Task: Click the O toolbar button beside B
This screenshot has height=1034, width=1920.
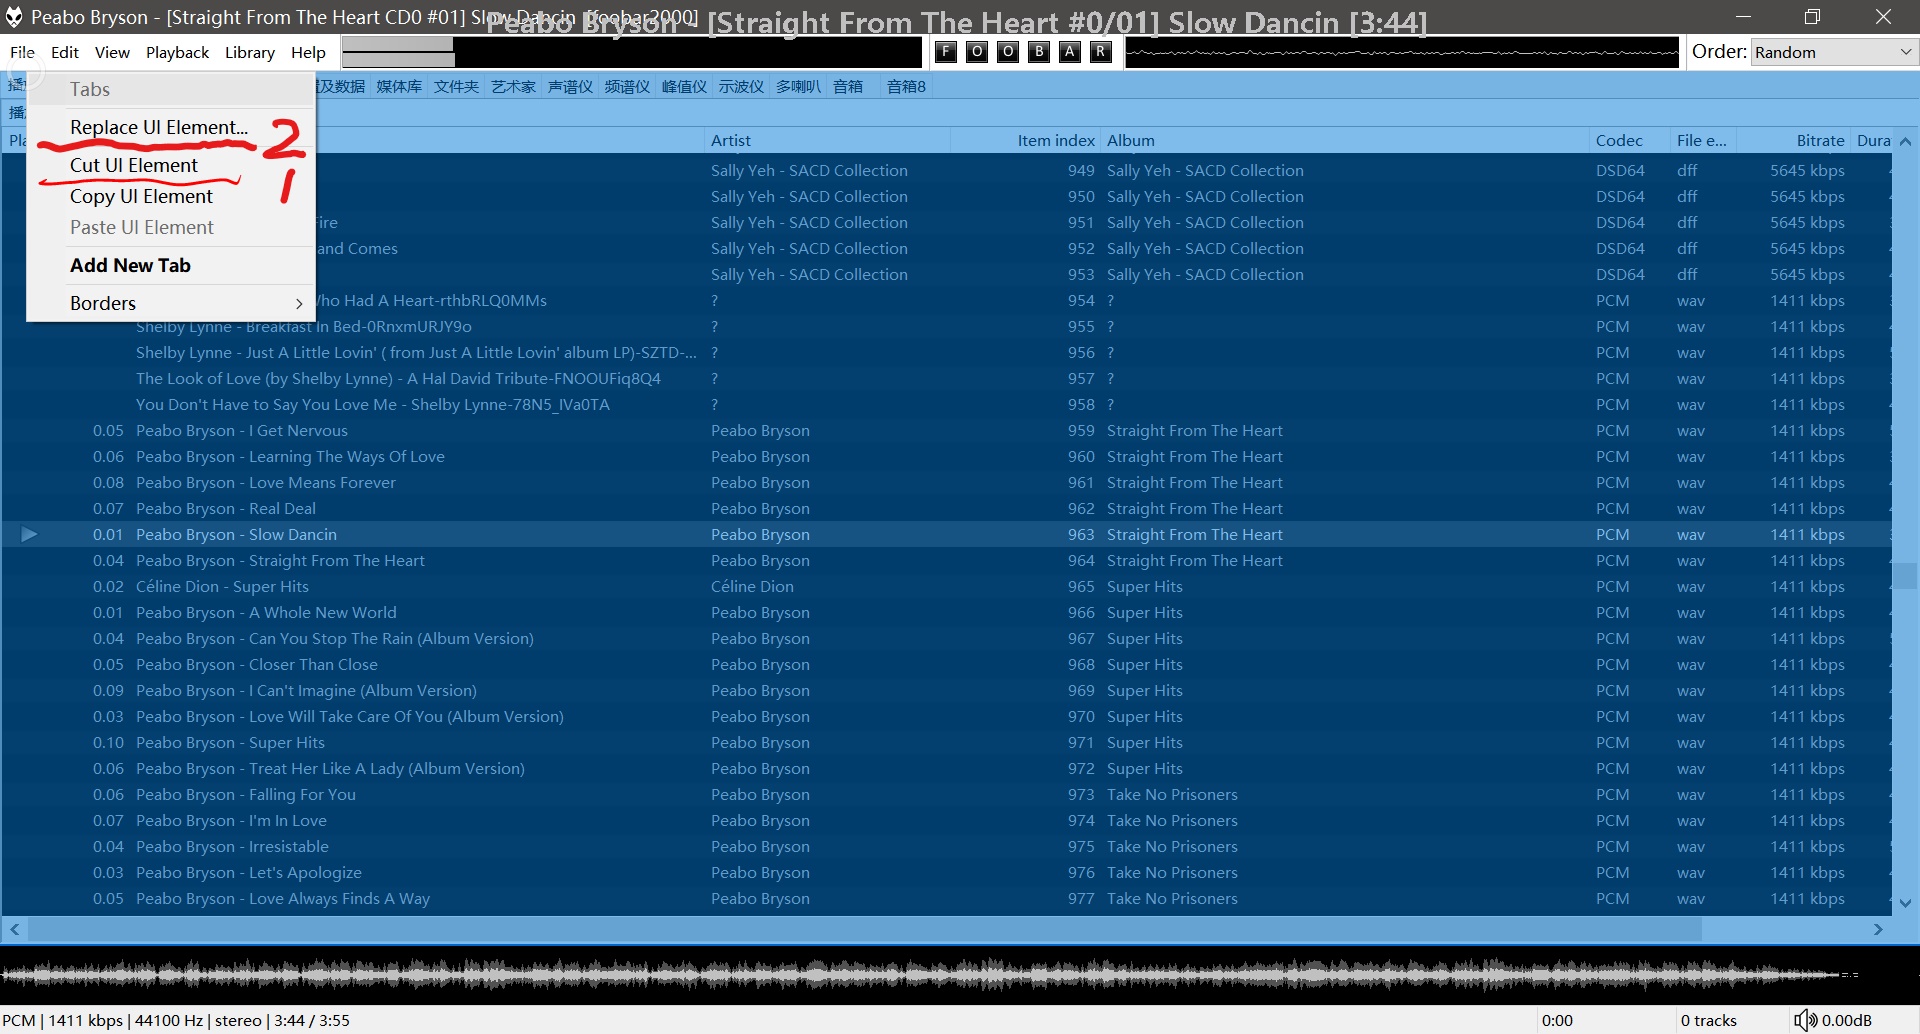Action: 1008,52
